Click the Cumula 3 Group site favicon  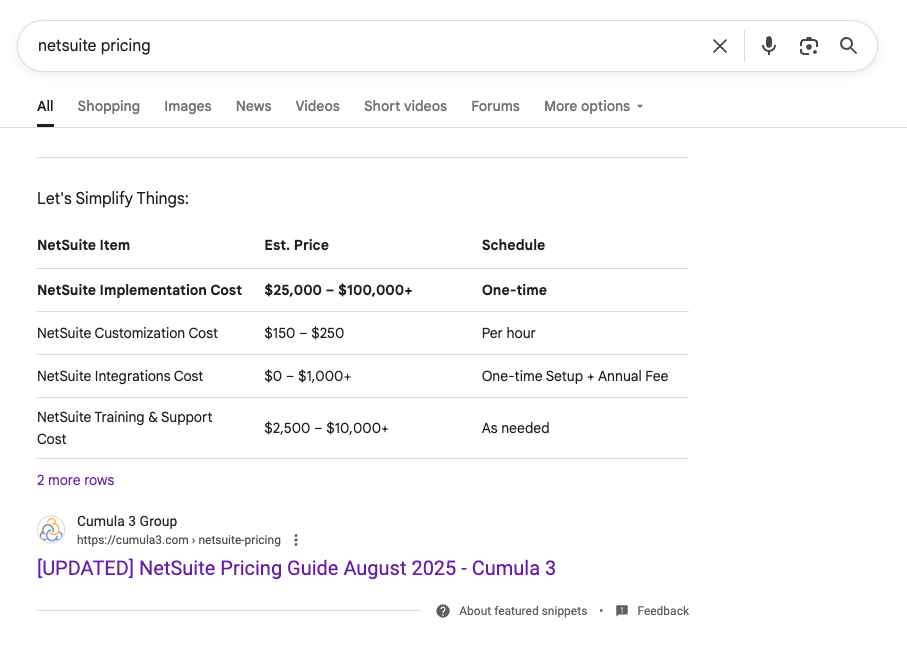tap(51, 529)
